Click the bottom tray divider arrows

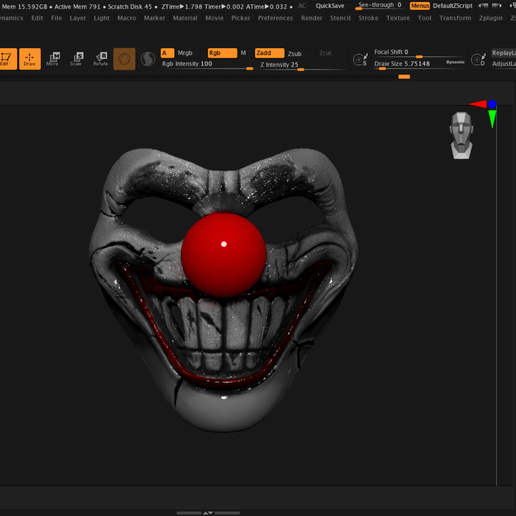(208, 513)
